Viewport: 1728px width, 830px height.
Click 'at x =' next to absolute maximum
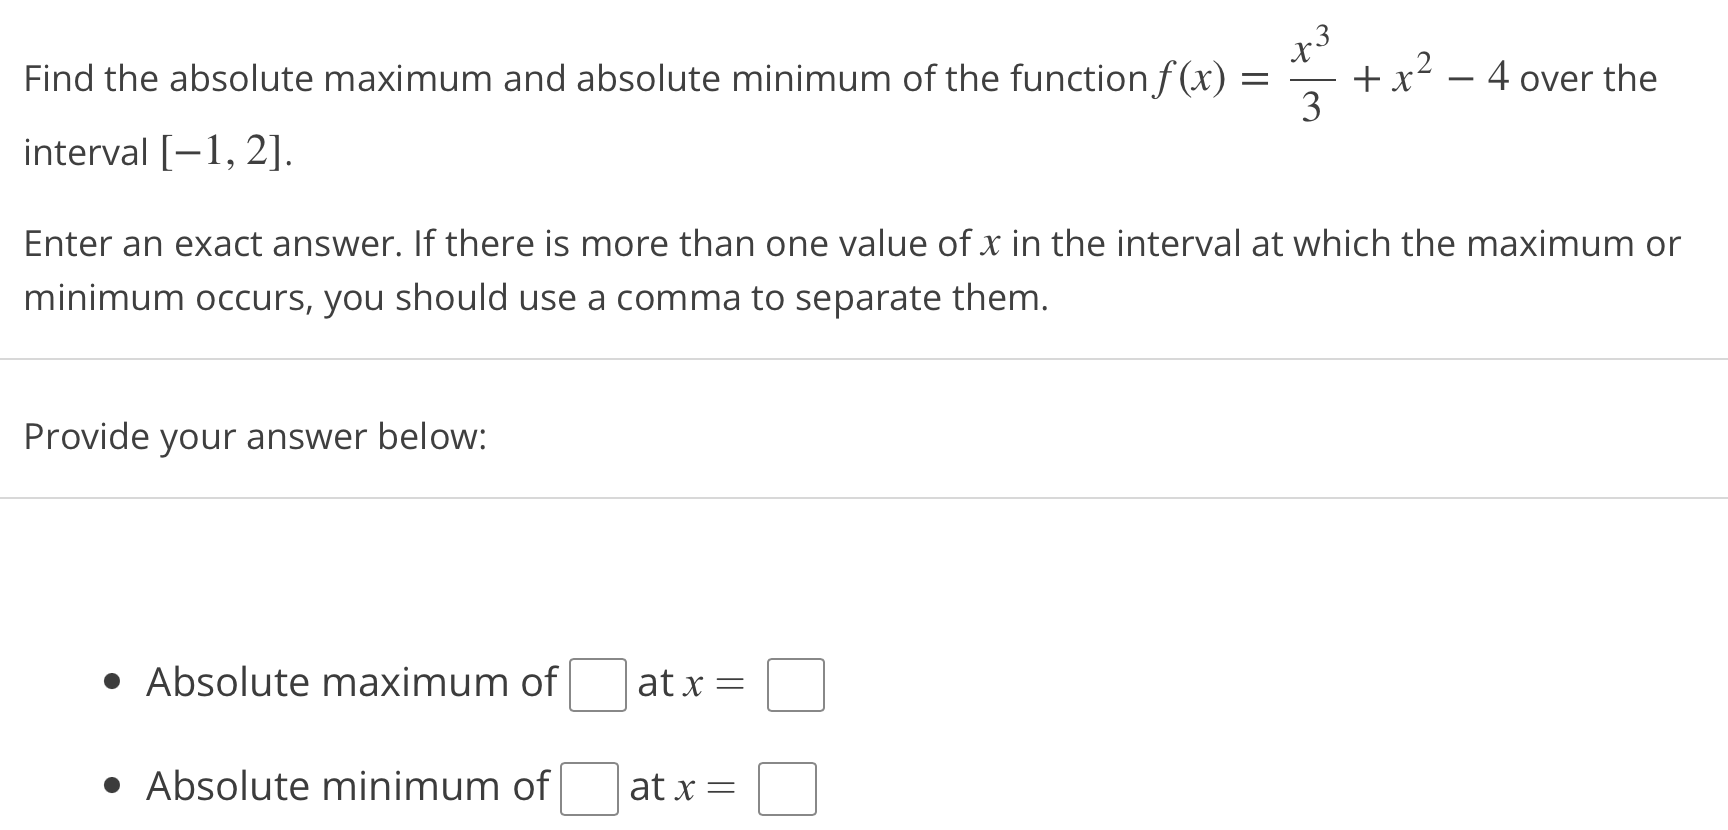pyautogui.click(x=690, y=684)
